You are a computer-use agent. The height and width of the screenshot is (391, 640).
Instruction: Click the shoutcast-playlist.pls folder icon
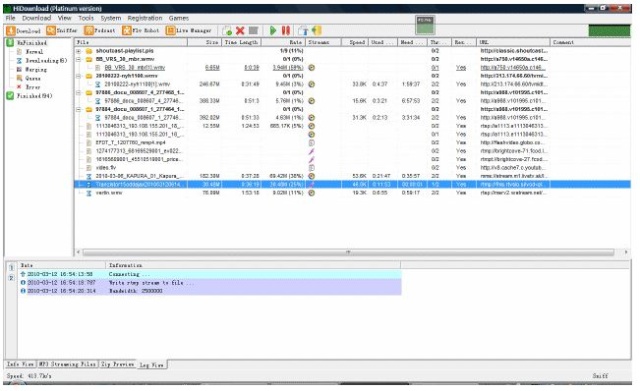click(89, 51)
